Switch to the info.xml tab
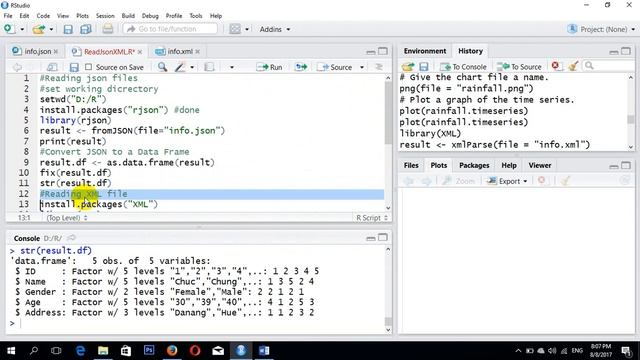 (180, 51)
